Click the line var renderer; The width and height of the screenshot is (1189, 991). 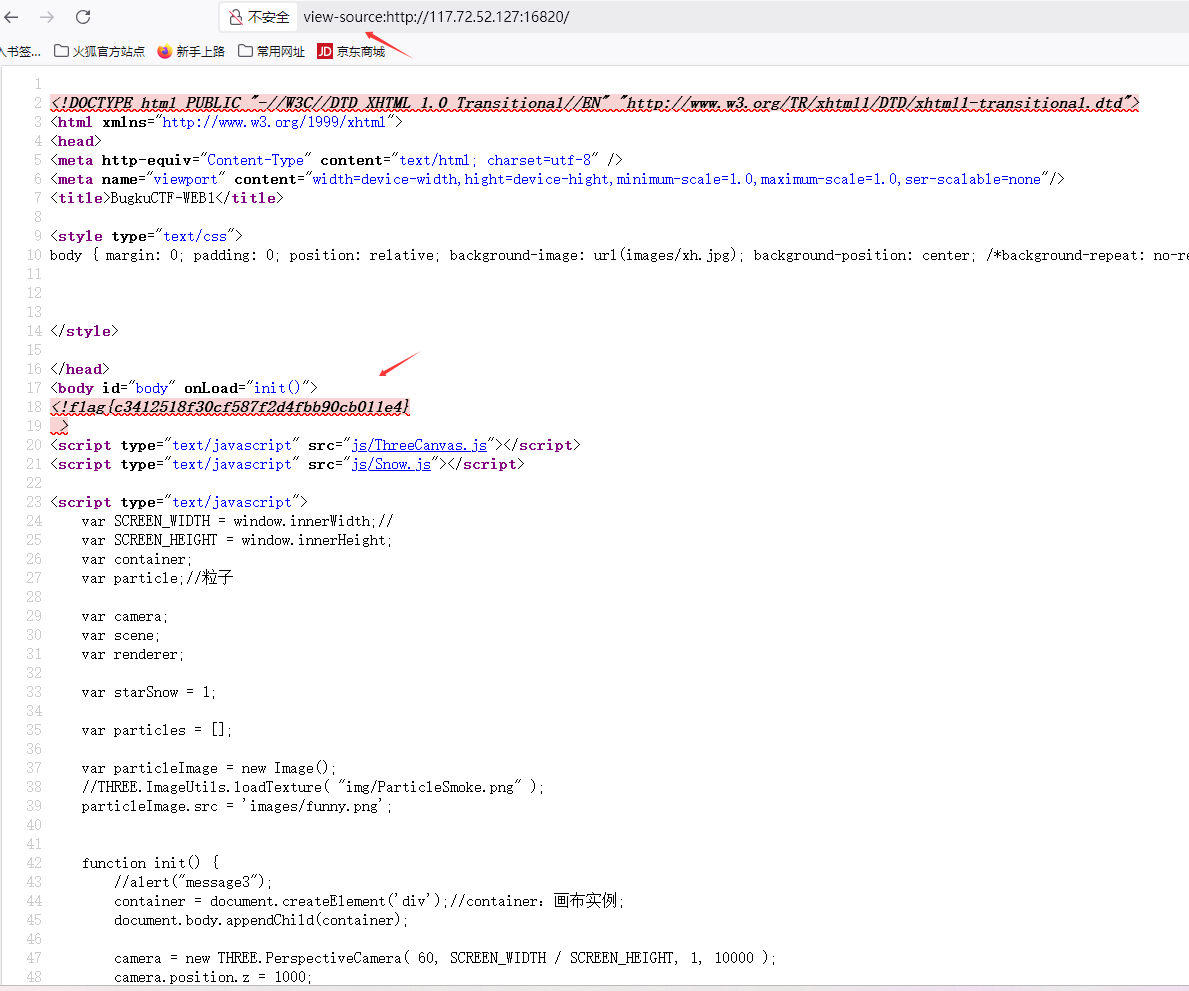pos(133,654)
